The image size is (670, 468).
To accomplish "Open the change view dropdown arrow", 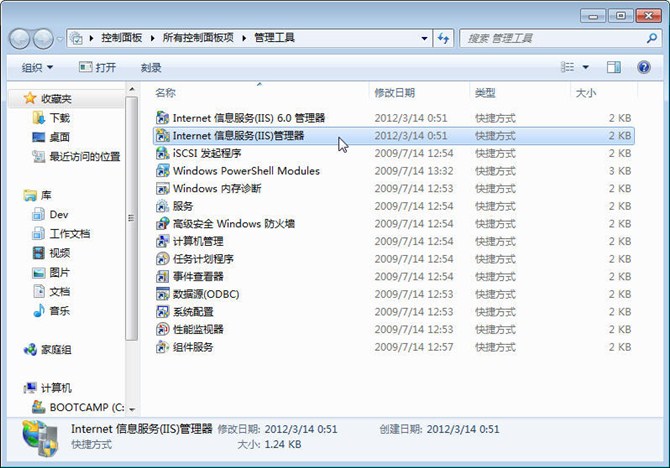I will [586, 67].
